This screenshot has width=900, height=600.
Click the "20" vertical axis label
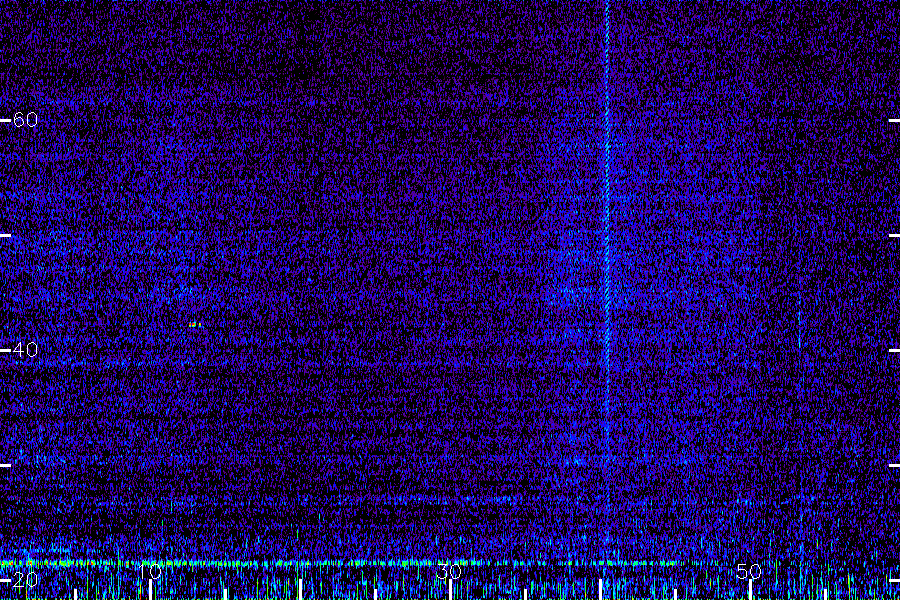25,580
